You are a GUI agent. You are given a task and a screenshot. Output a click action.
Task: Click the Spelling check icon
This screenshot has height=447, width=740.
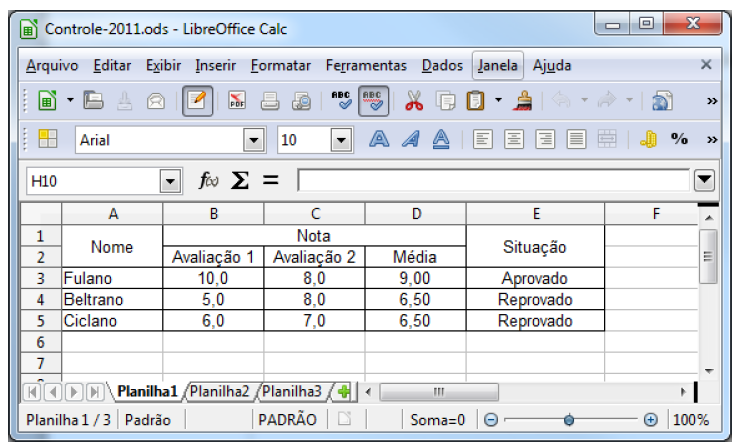click(x=339, y=101)
